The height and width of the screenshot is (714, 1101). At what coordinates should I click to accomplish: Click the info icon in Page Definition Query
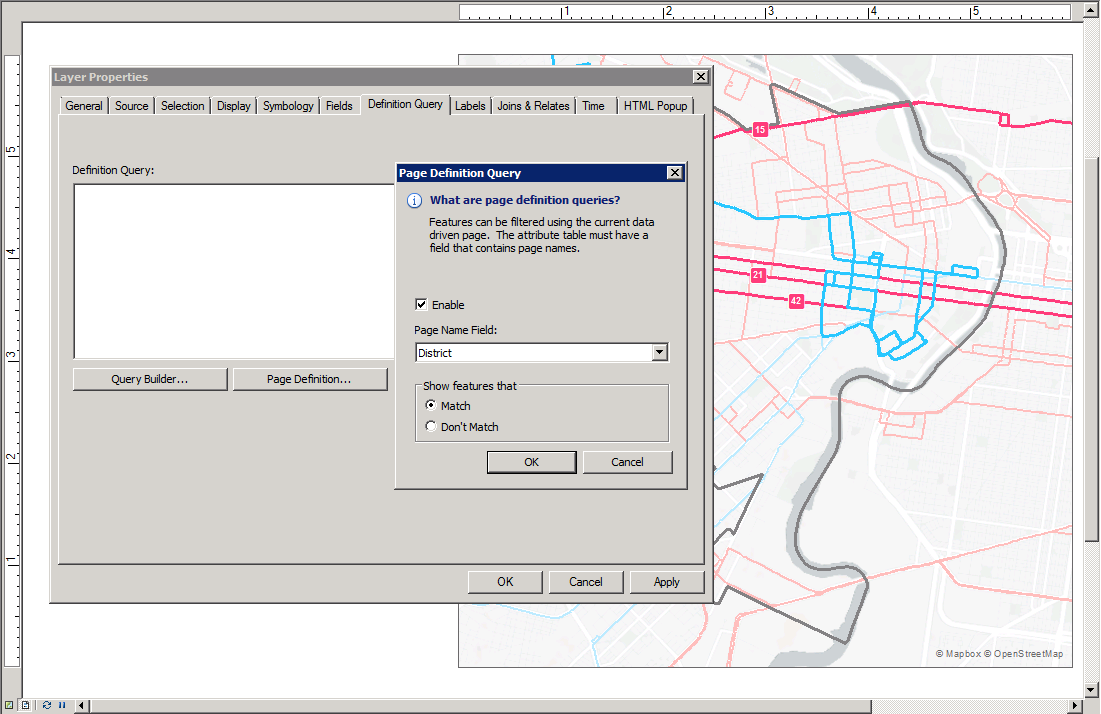tap(413, 200)
